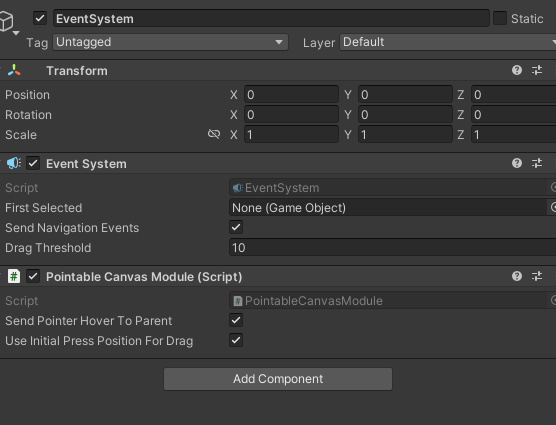The image size is (556, 425).
Task: Set Position Z value field
Action: 514,95
